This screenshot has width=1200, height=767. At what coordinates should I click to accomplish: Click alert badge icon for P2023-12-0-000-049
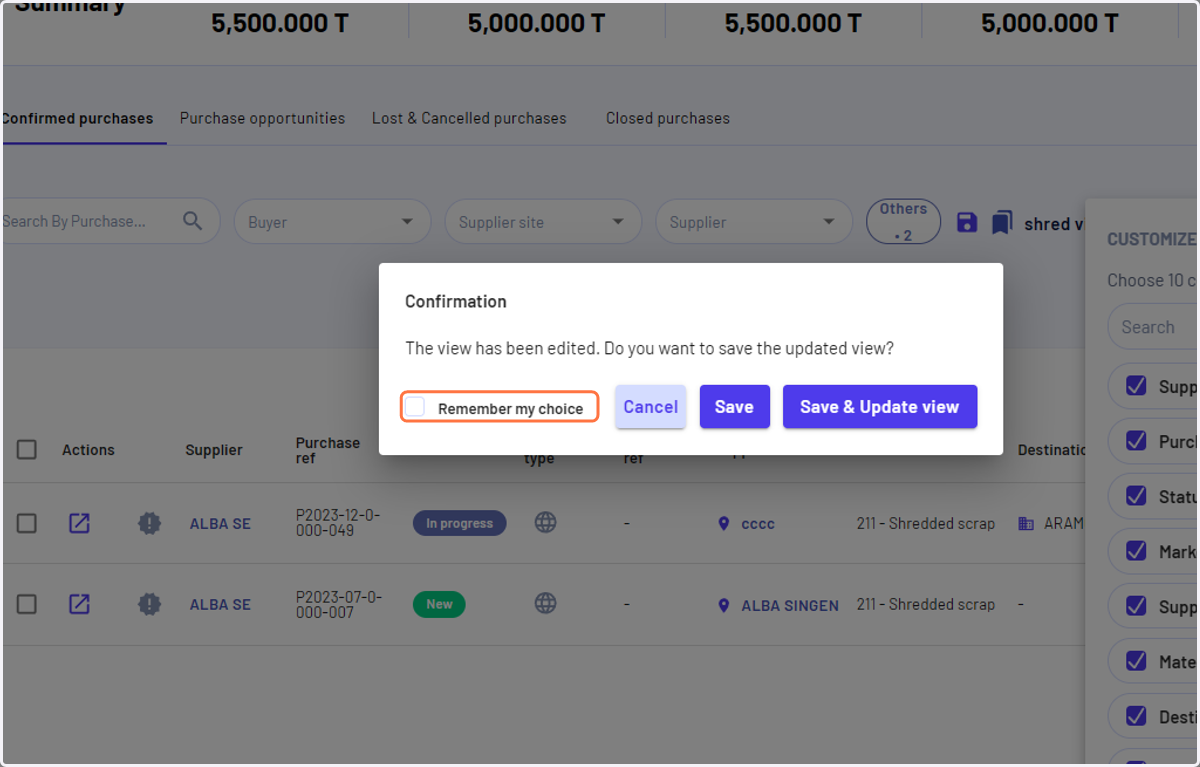coord(149,523)
